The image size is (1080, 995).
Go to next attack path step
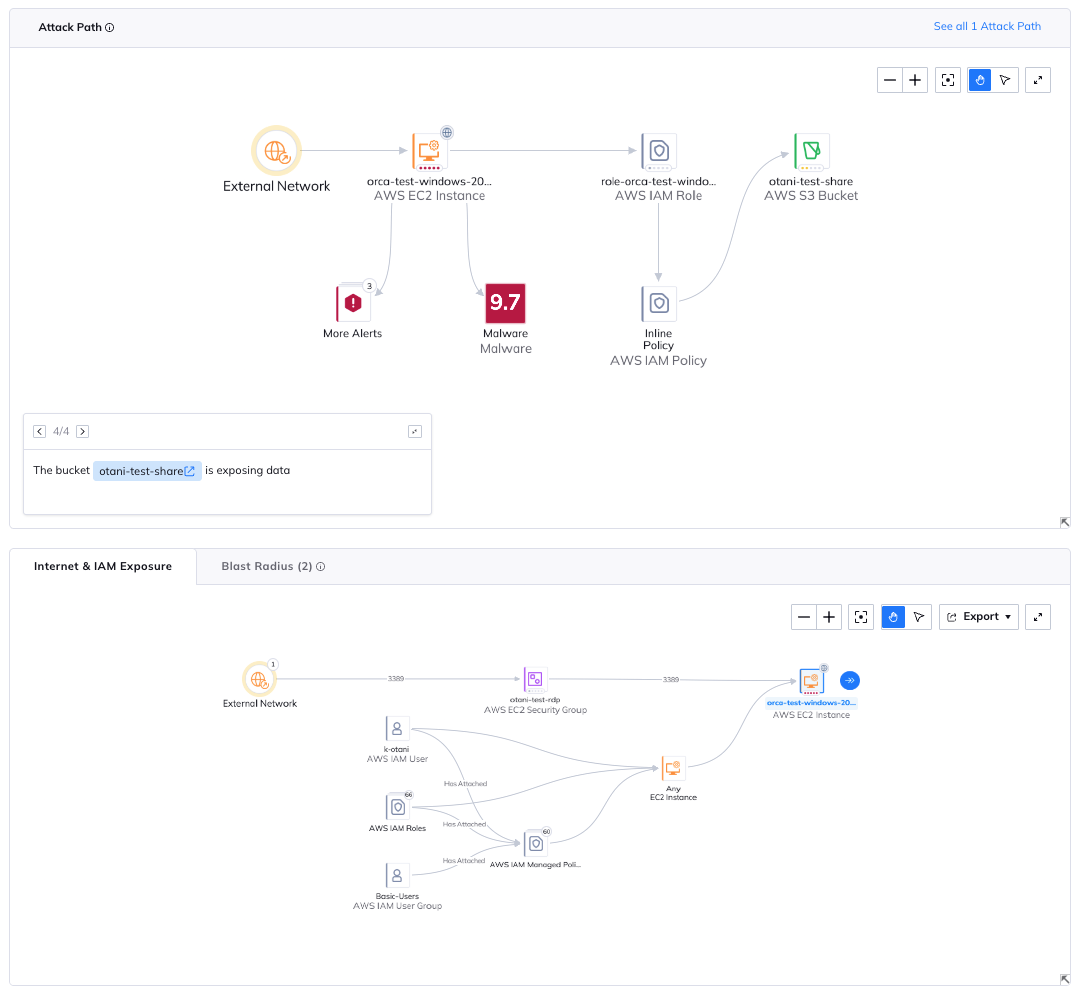pyautogui.click(x=83, y=431)
